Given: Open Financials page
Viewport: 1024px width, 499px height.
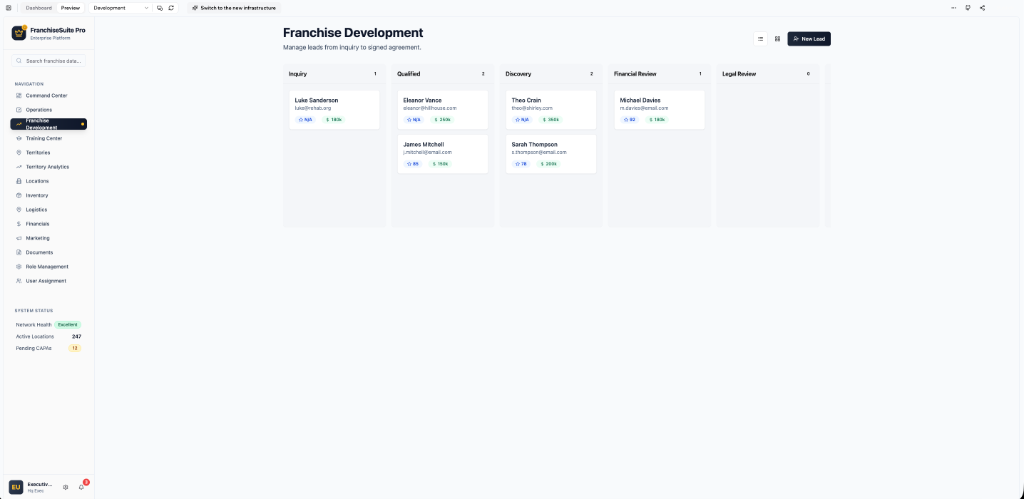Looking at the screenshot, I should click(x=49, y=224).
